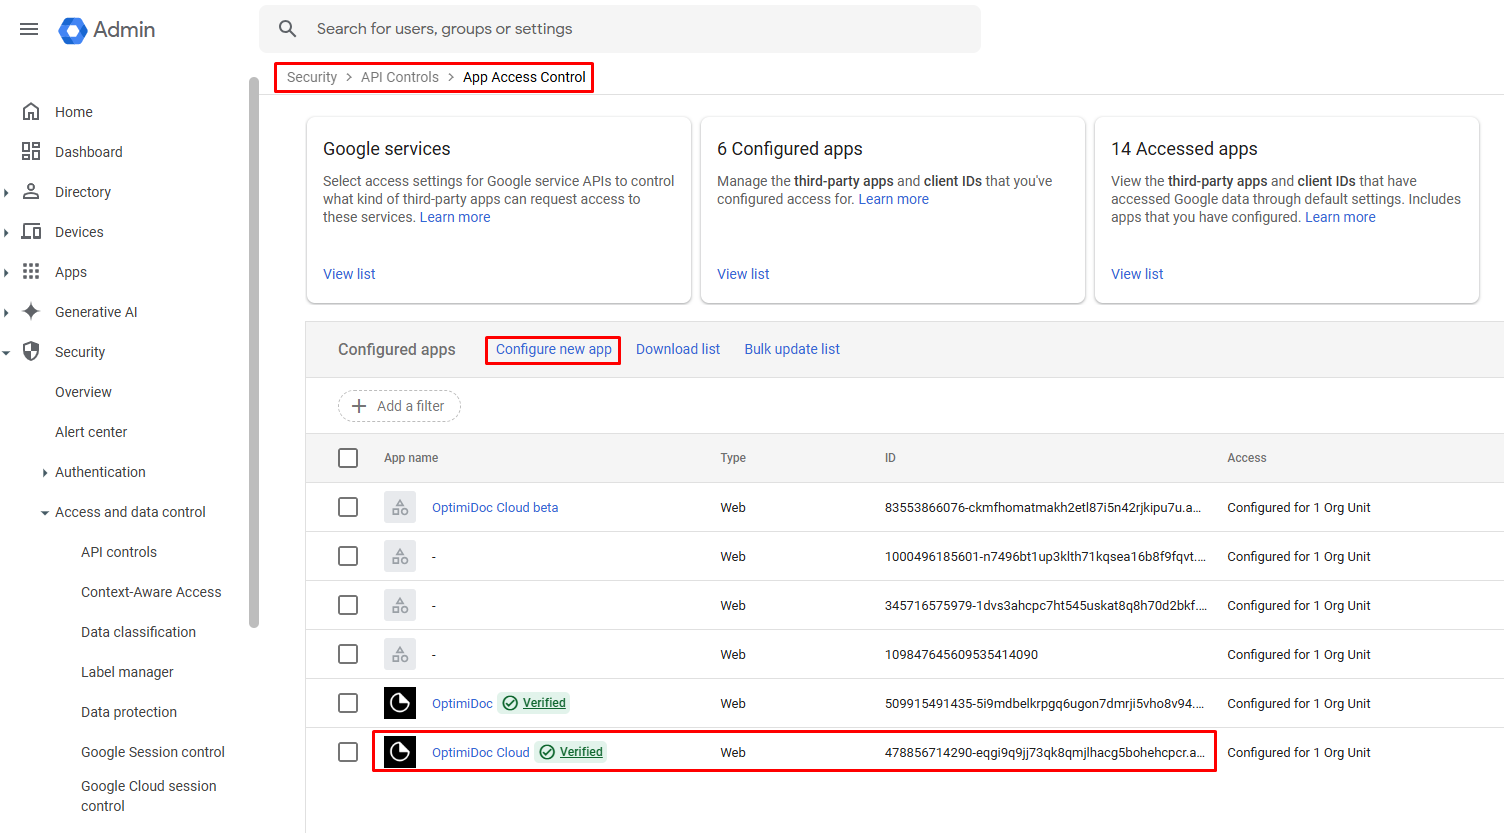Click the OptimiDoc Cloud beta app icon
The height and width of the screenshot is (833, 1504).
400,507
